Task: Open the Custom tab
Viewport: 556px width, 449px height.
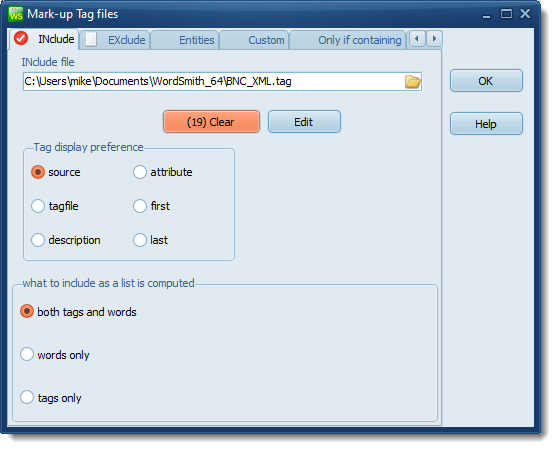Action: [254, 40]
